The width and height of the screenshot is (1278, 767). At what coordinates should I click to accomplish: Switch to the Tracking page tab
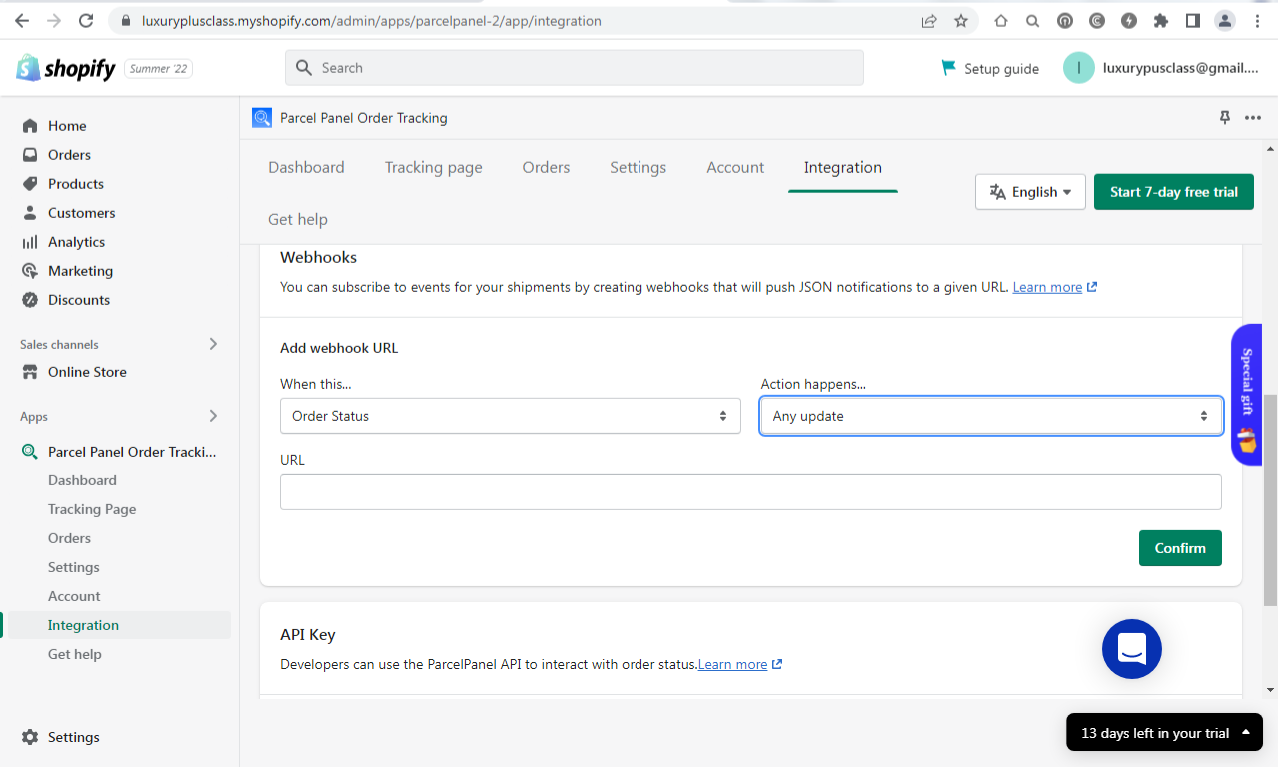pyautogui.click(x=434, y=167)
